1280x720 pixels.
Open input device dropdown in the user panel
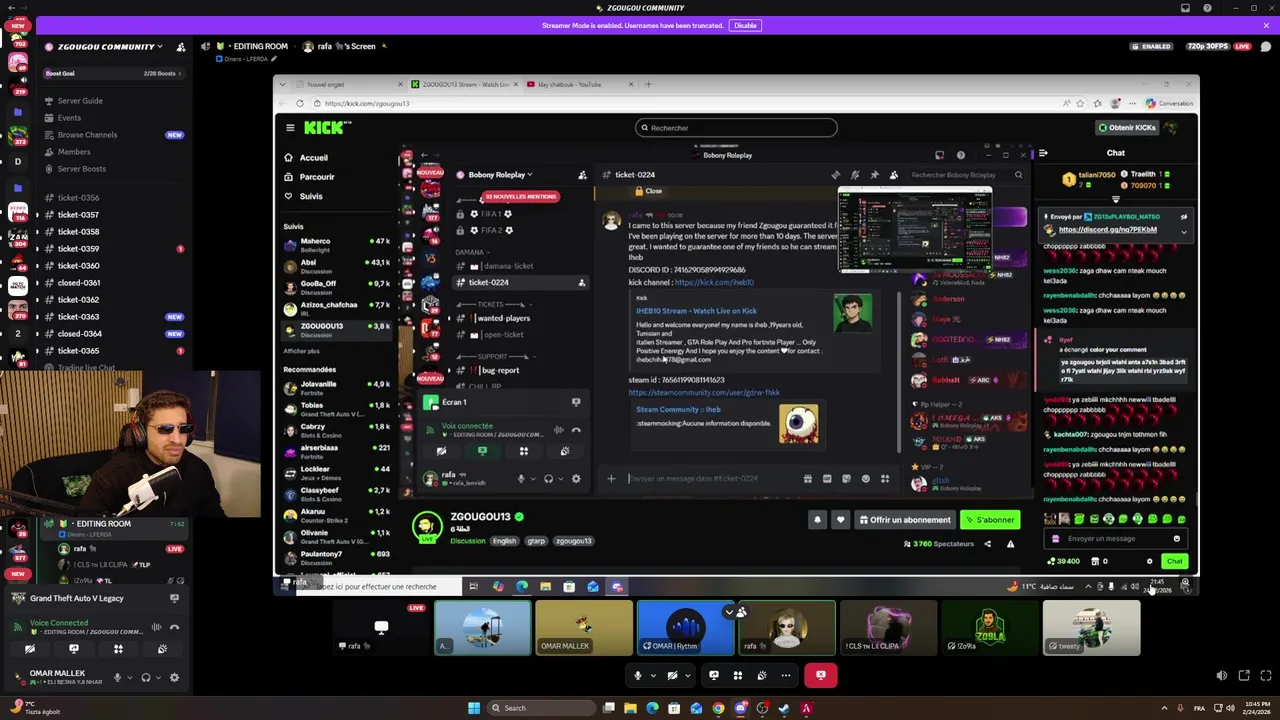click(x=129, y=677)
